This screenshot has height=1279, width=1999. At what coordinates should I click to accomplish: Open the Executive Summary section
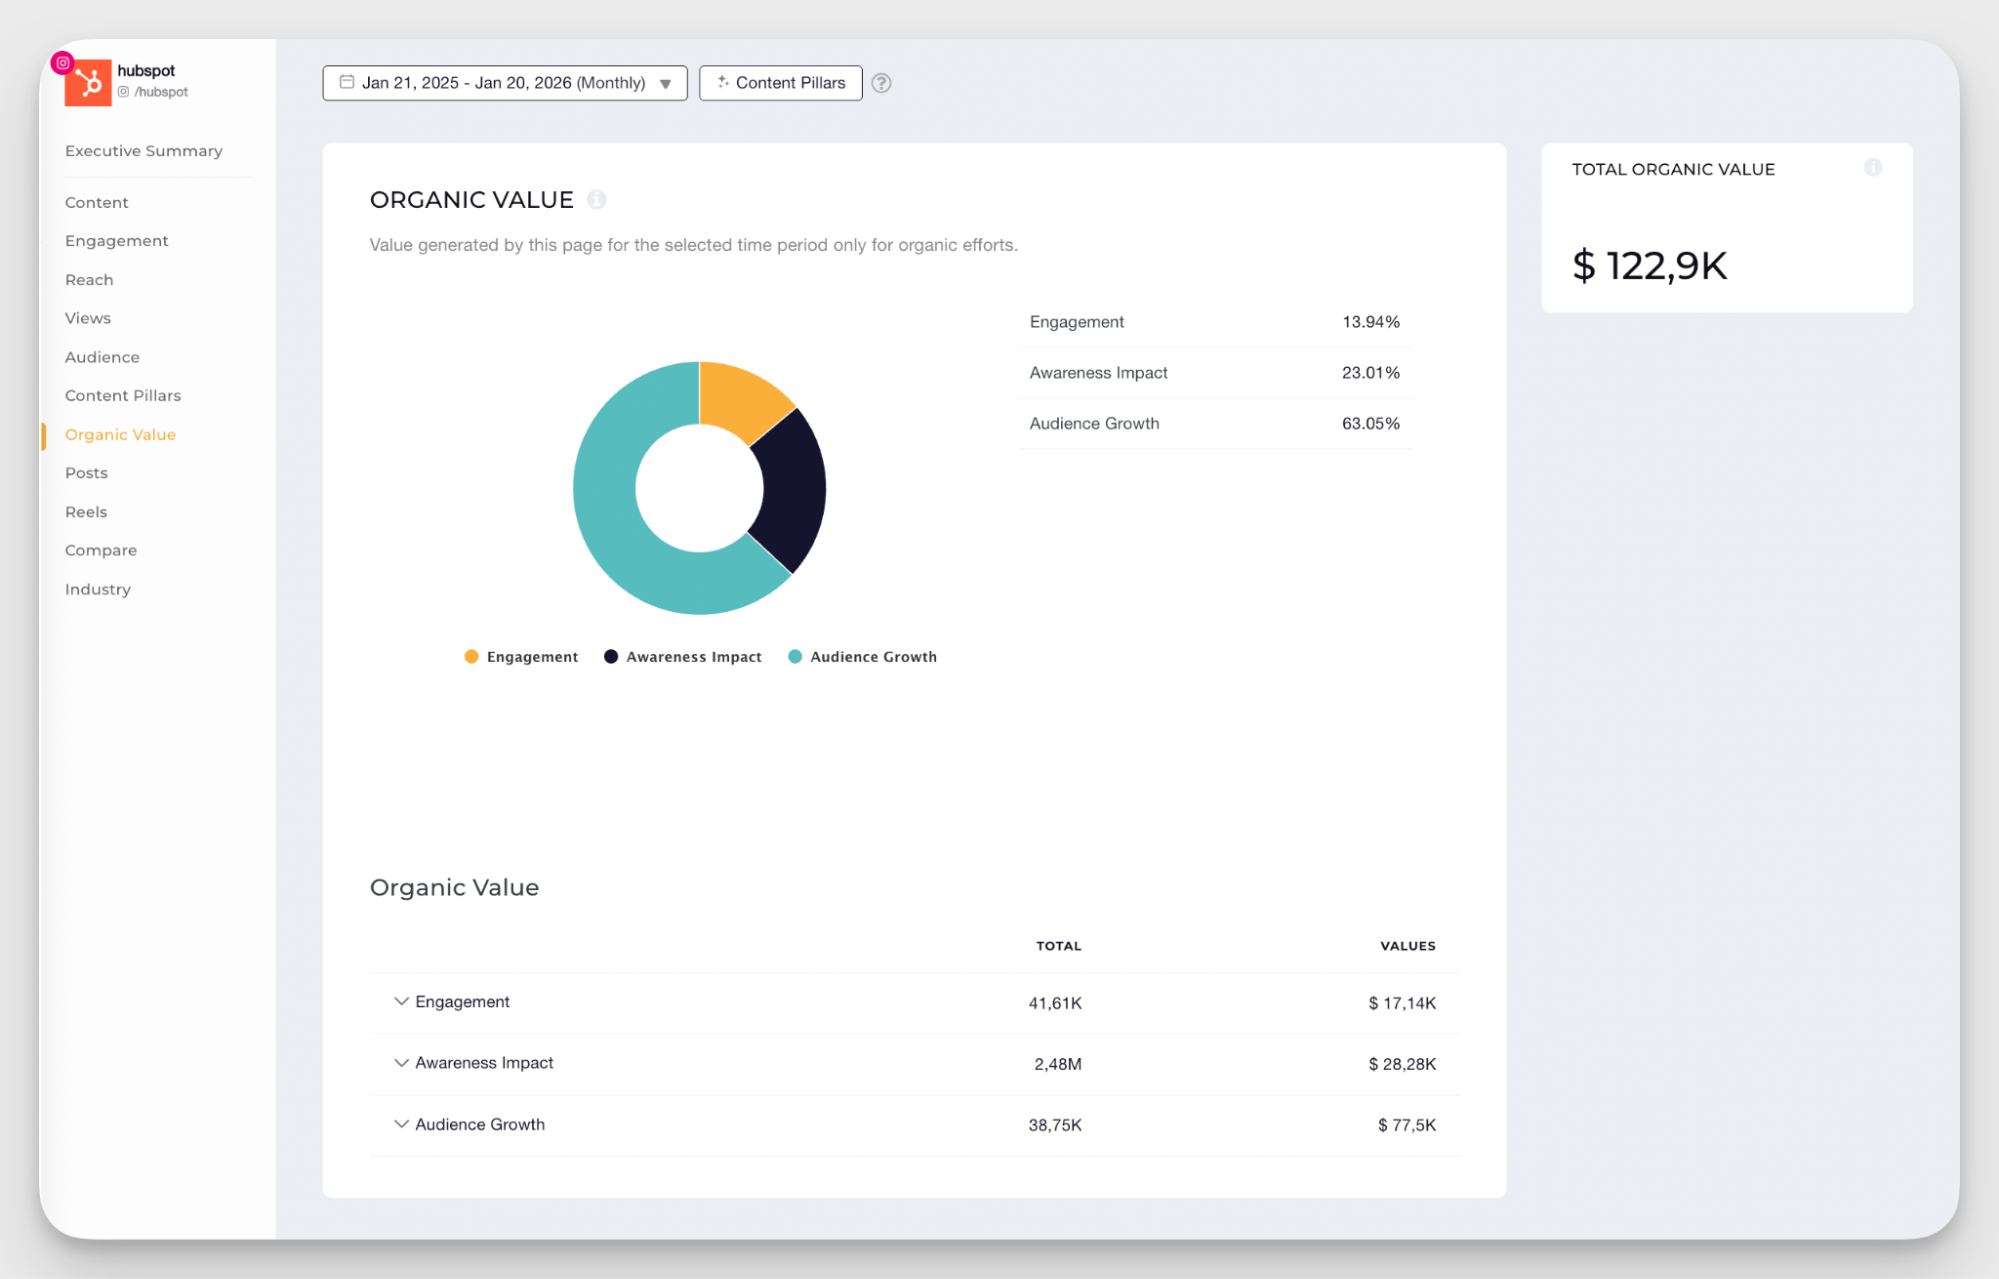(x=143, y=150)
